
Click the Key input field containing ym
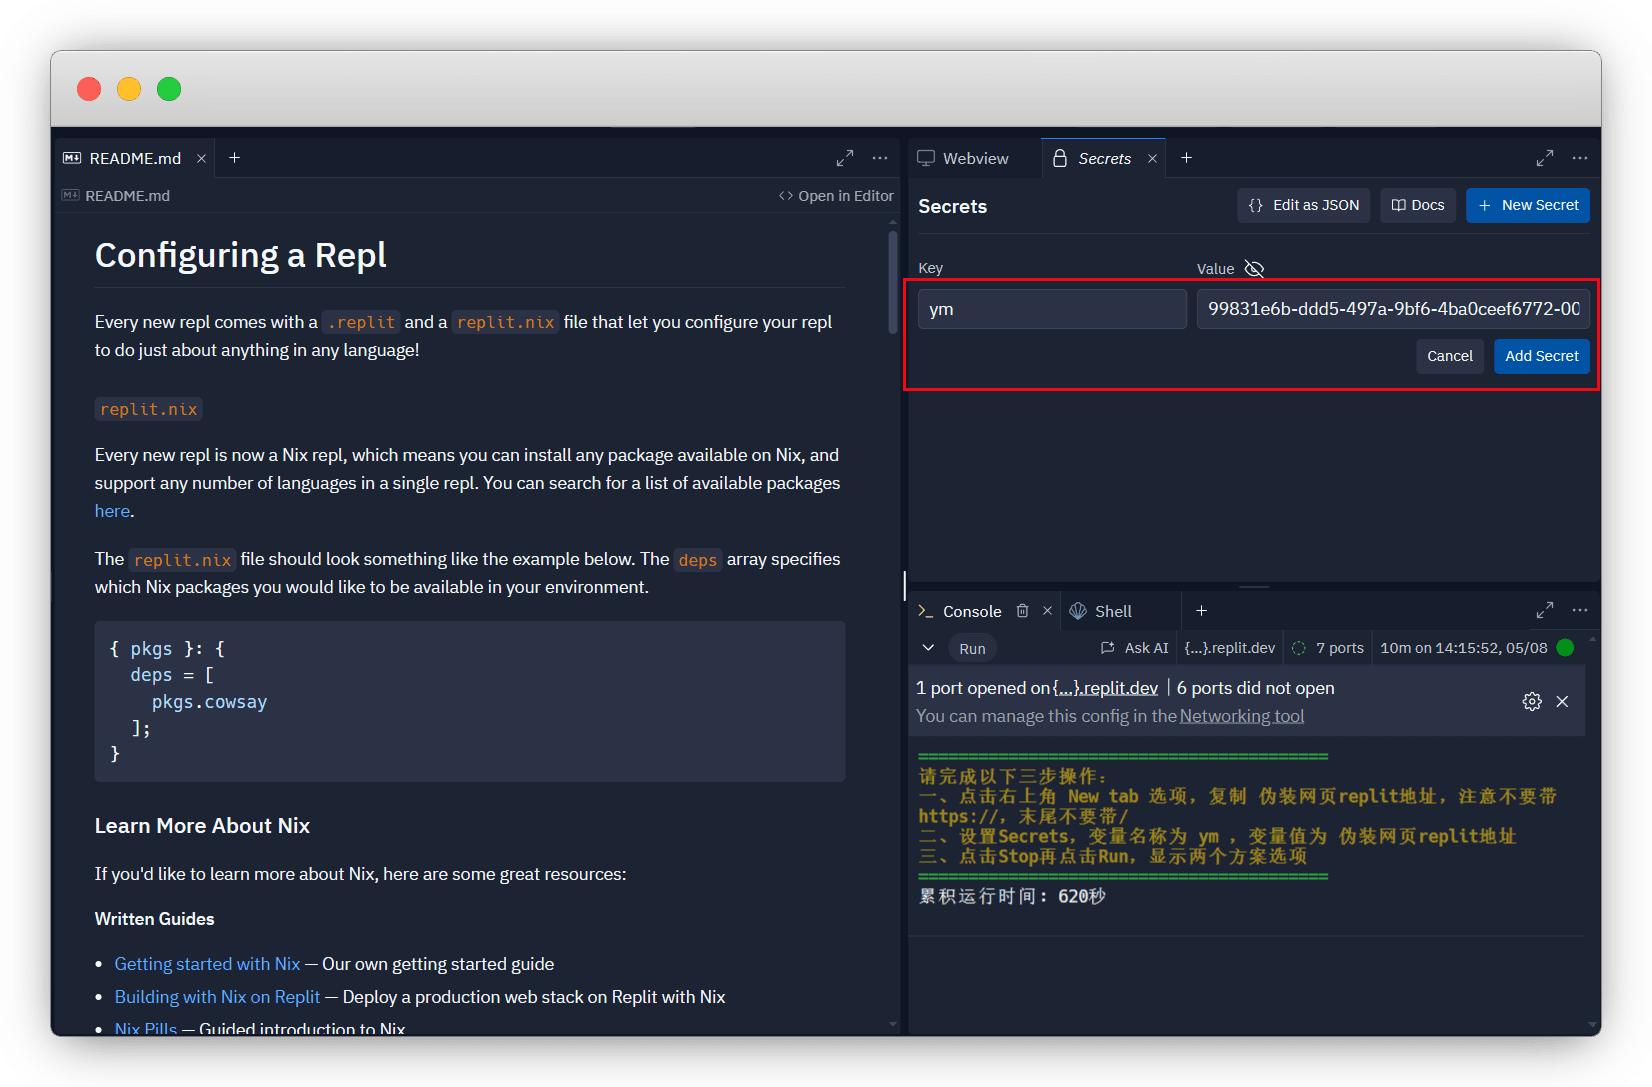point(1051,309)
